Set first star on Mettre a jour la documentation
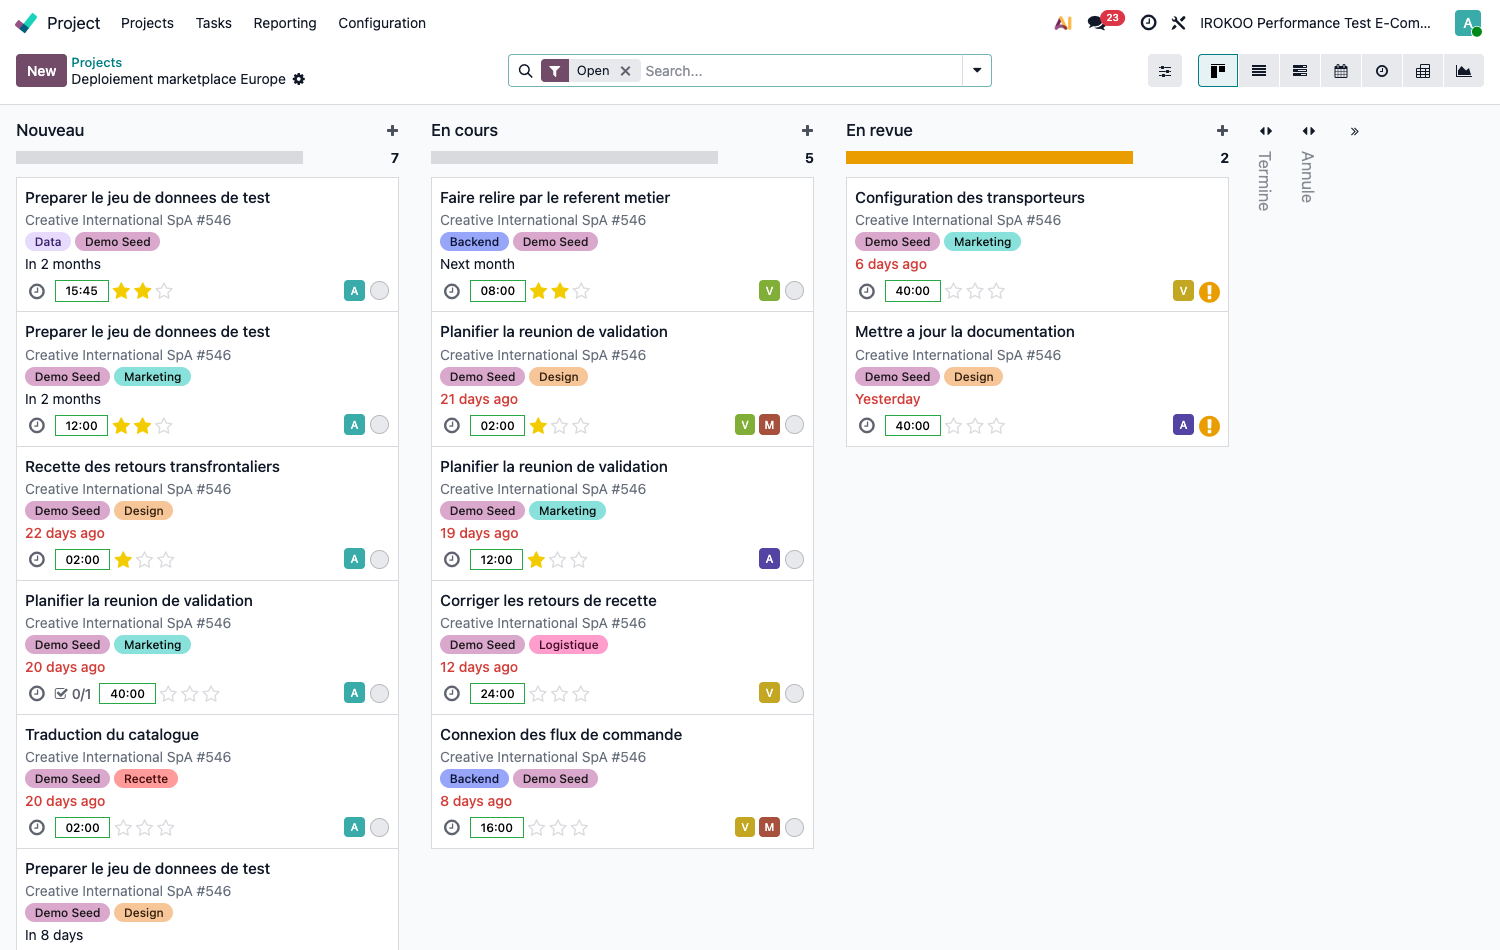 954,426
